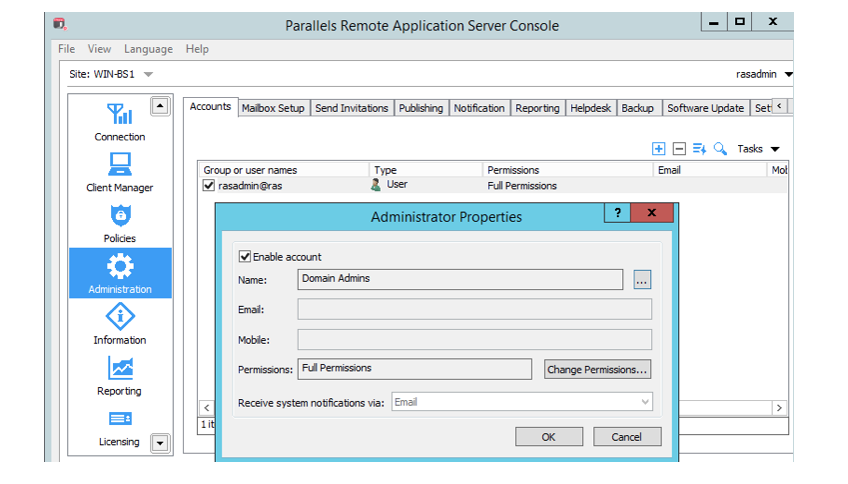The width and height of the screenshot is (848, 484).
Task: Click the tab strip left scroll arrow
Action: pyautogui.click(x=779, y=106)
